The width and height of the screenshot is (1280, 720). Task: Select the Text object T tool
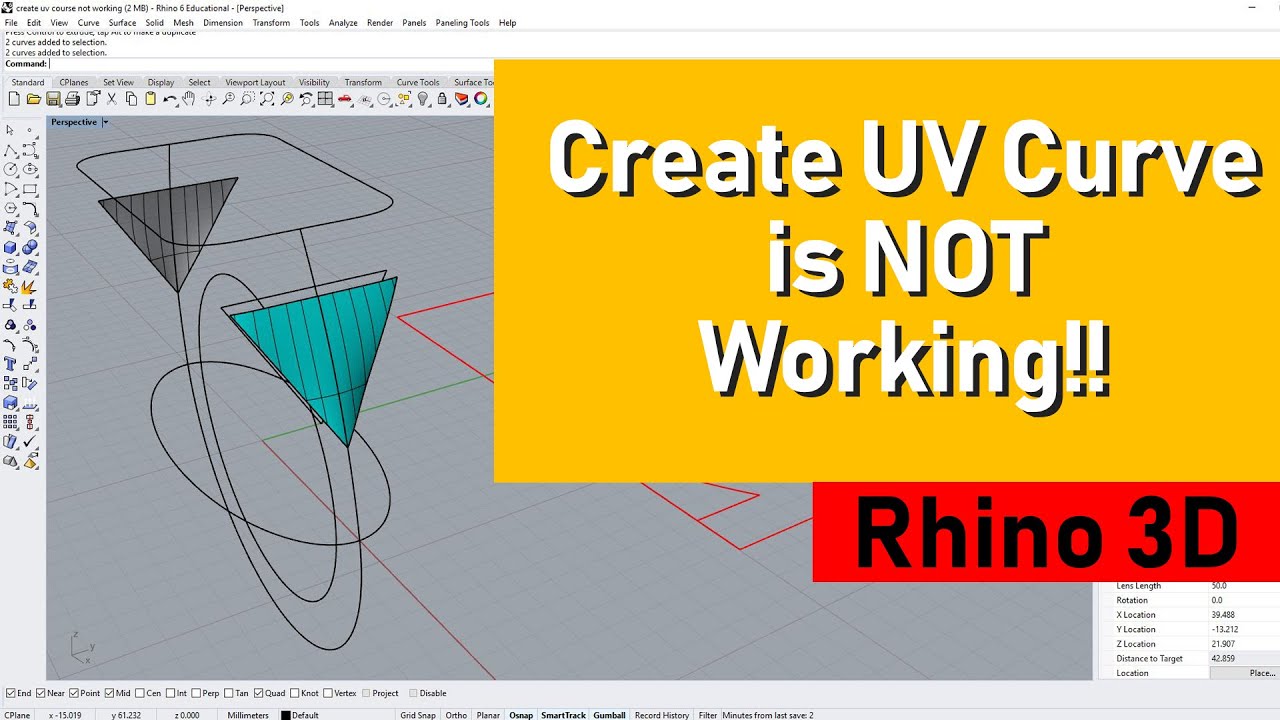pos(10,364)
